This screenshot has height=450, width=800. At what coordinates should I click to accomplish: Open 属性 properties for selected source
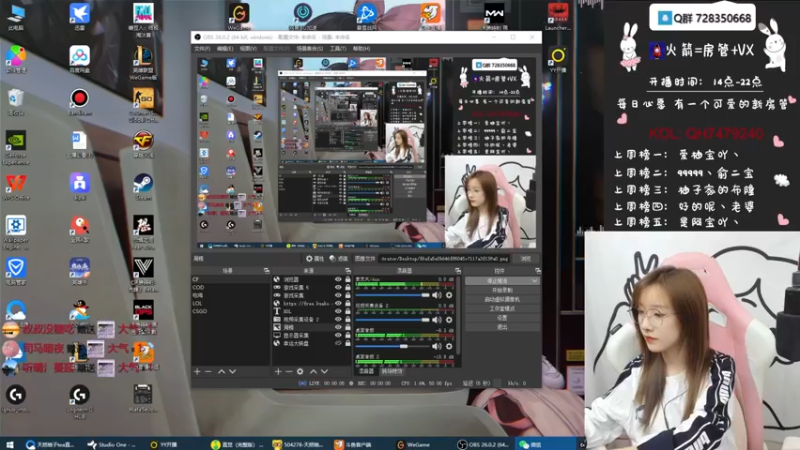[x=315, y=259]
